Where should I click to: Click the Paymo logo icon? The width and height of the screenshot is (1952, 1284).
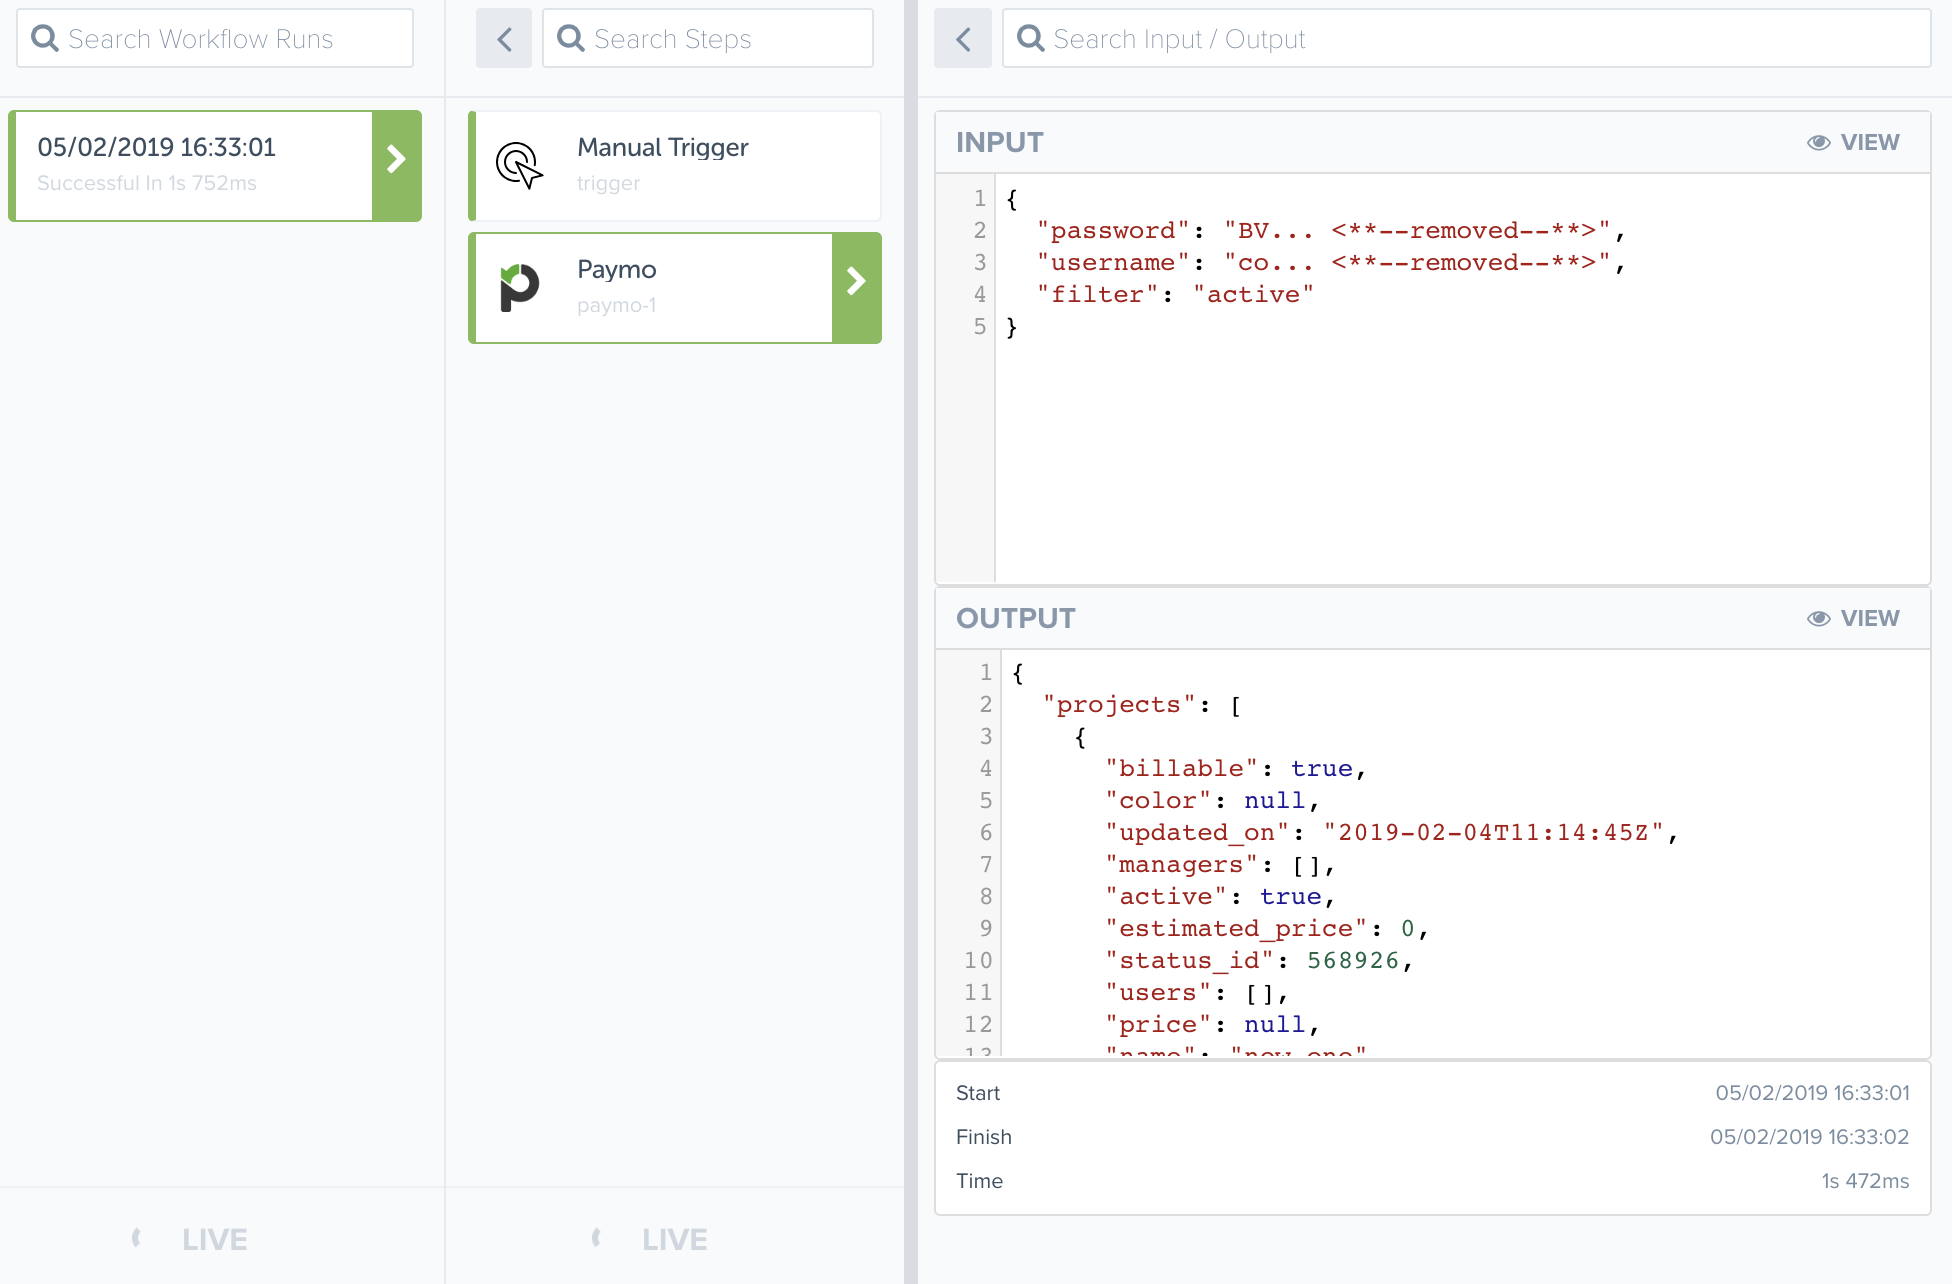(x=519, y=288)
